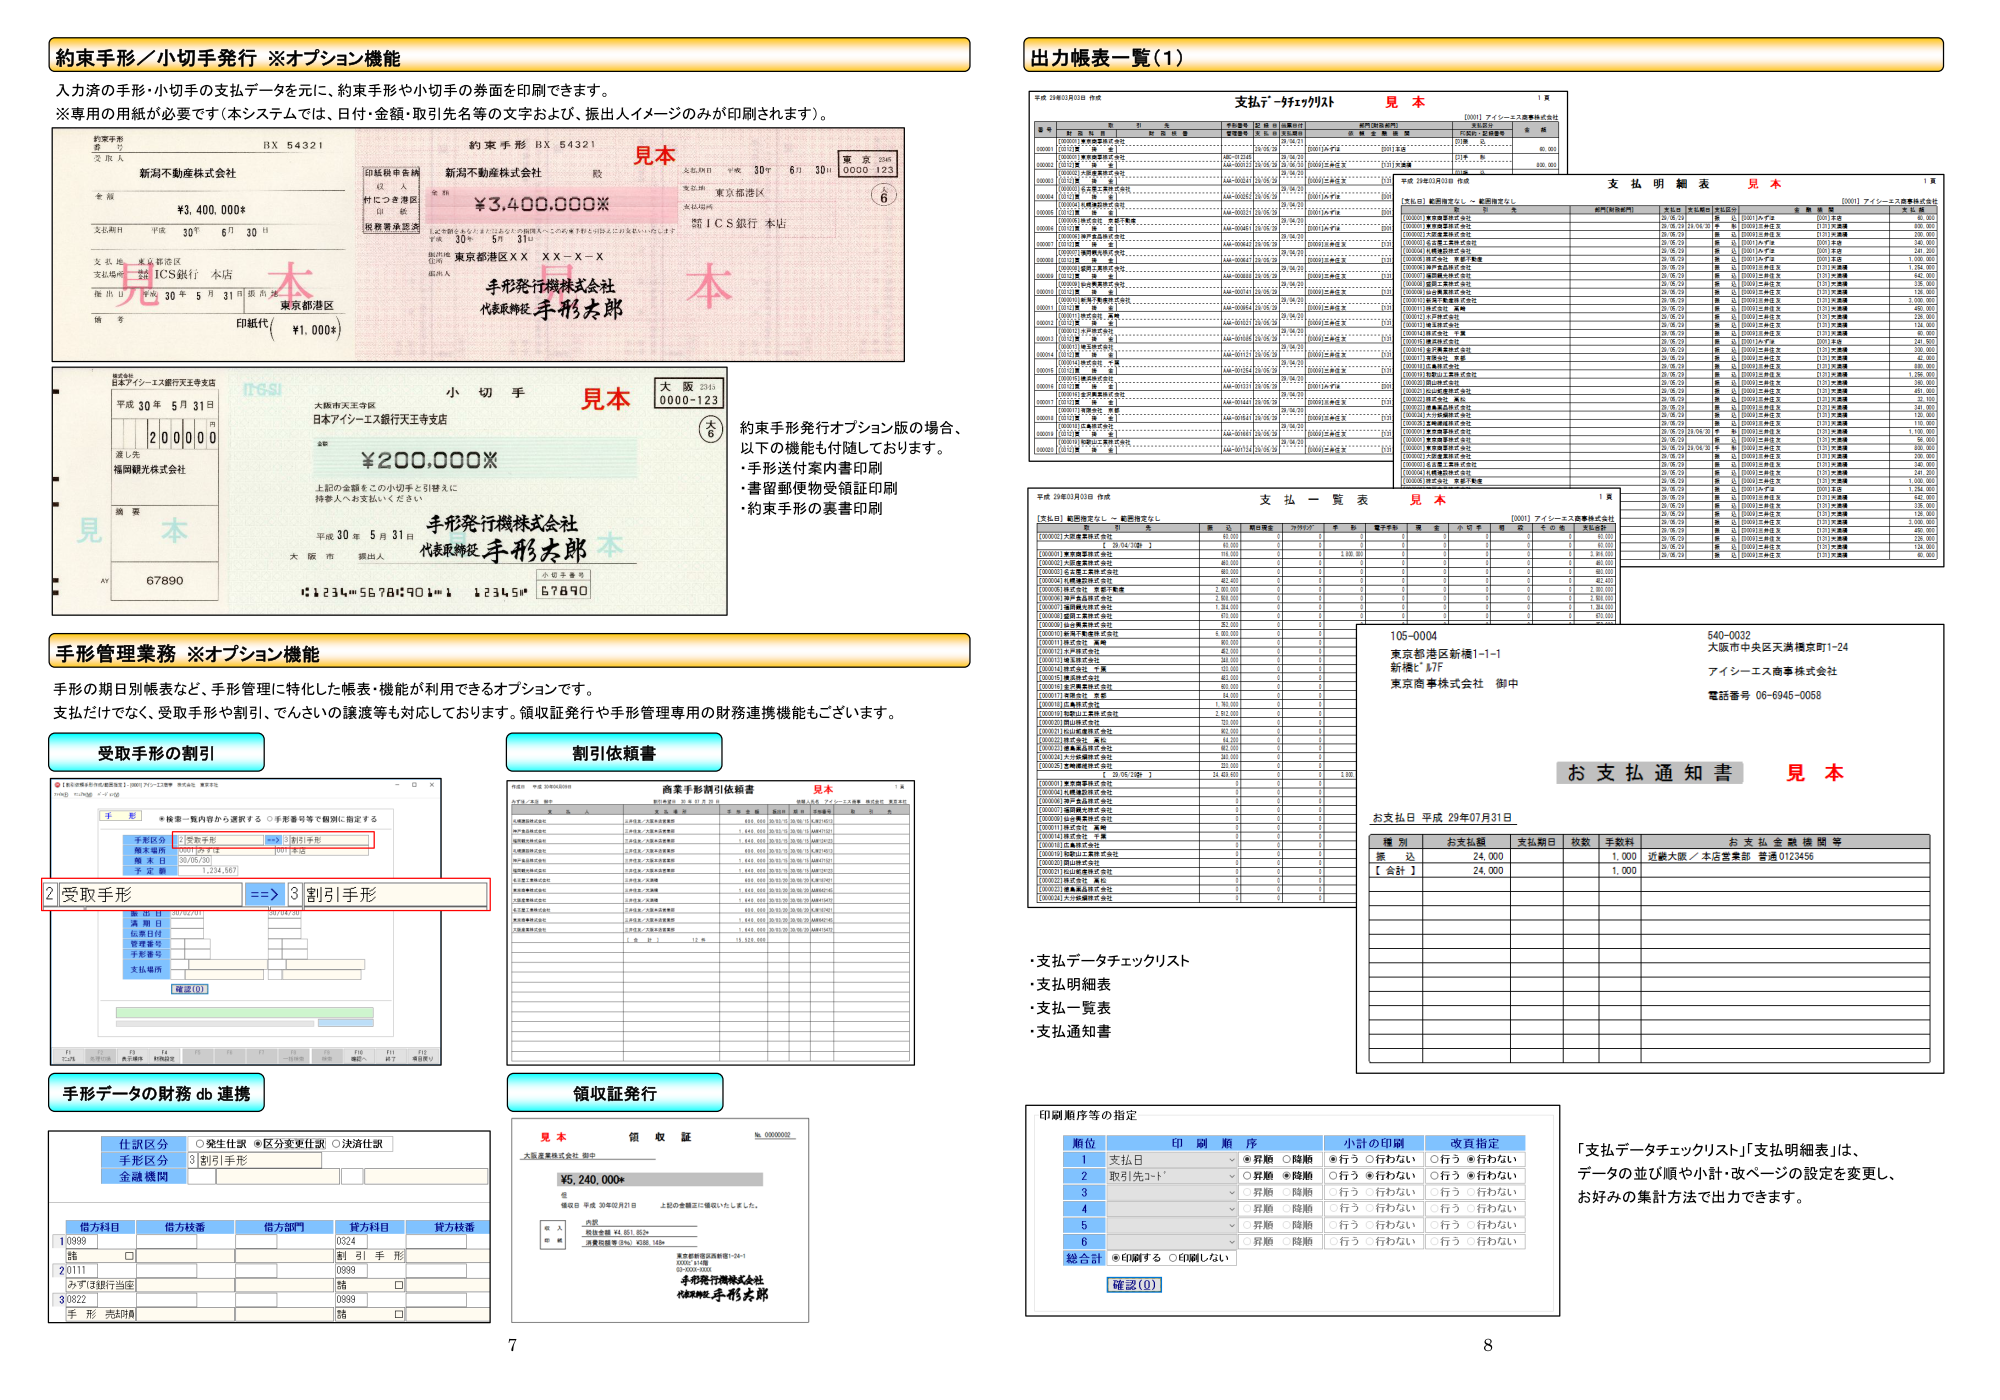Viewport: 2000px width, 1400px height.
Task: Click the 約束手形／小切手発行 section header
Action: coord(509,56)
